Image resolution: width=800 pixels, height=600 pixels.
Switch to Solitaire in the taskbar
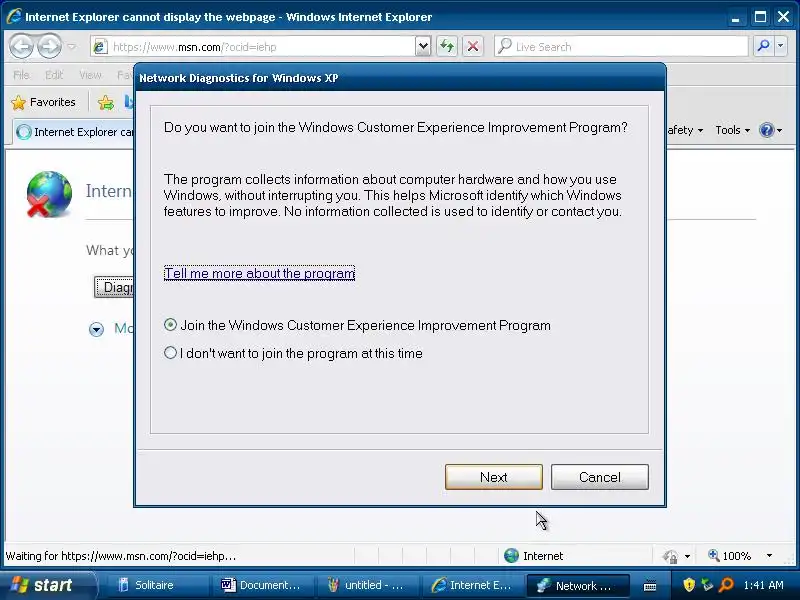158,585
